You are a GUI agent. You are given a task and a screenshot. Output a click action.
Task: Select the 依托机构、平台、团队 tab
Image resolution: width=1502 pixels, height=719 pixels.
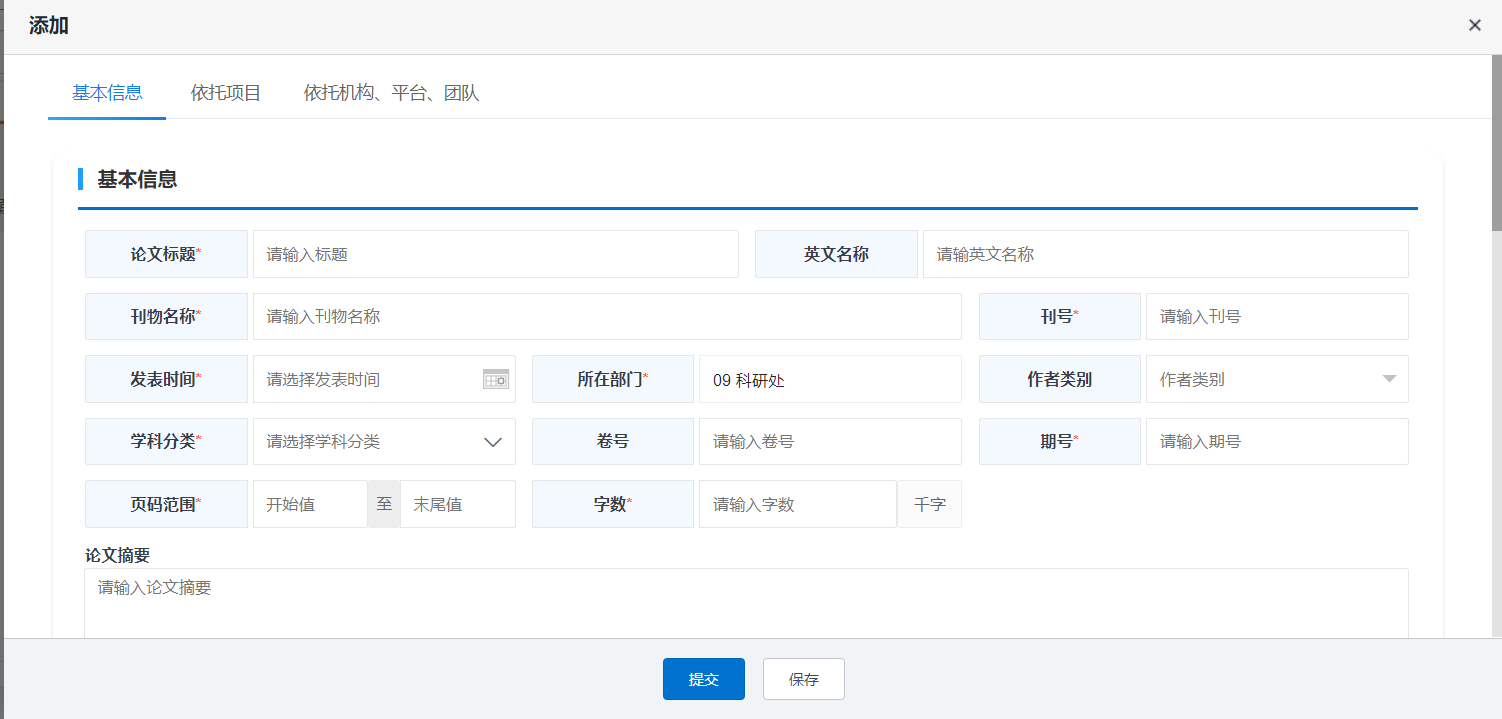coord(391,93)
